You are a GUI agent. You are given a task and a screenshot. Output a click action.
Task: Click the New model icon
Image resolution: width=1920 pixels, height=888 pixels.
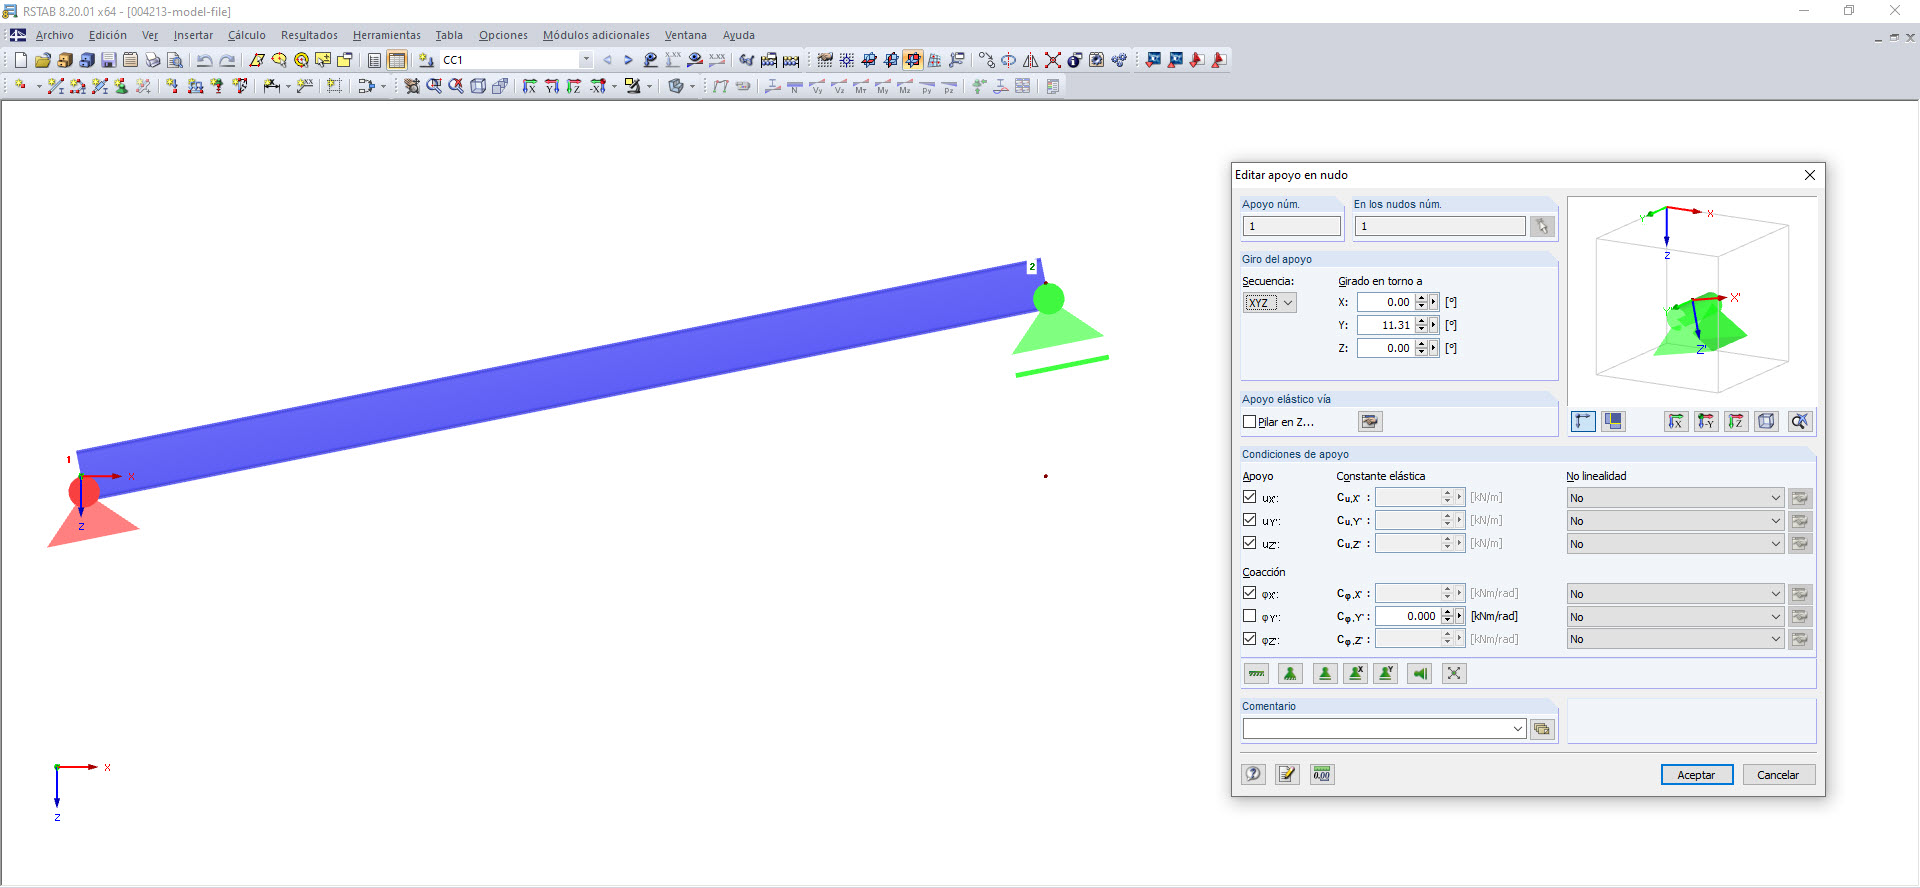coord(20,60)
